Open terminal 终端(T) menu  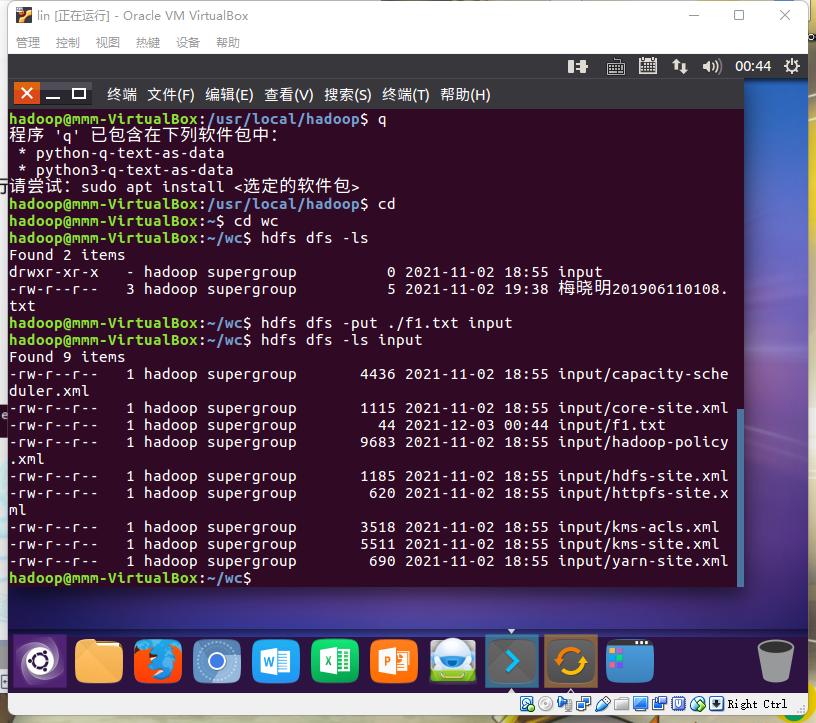click(406, 95)
